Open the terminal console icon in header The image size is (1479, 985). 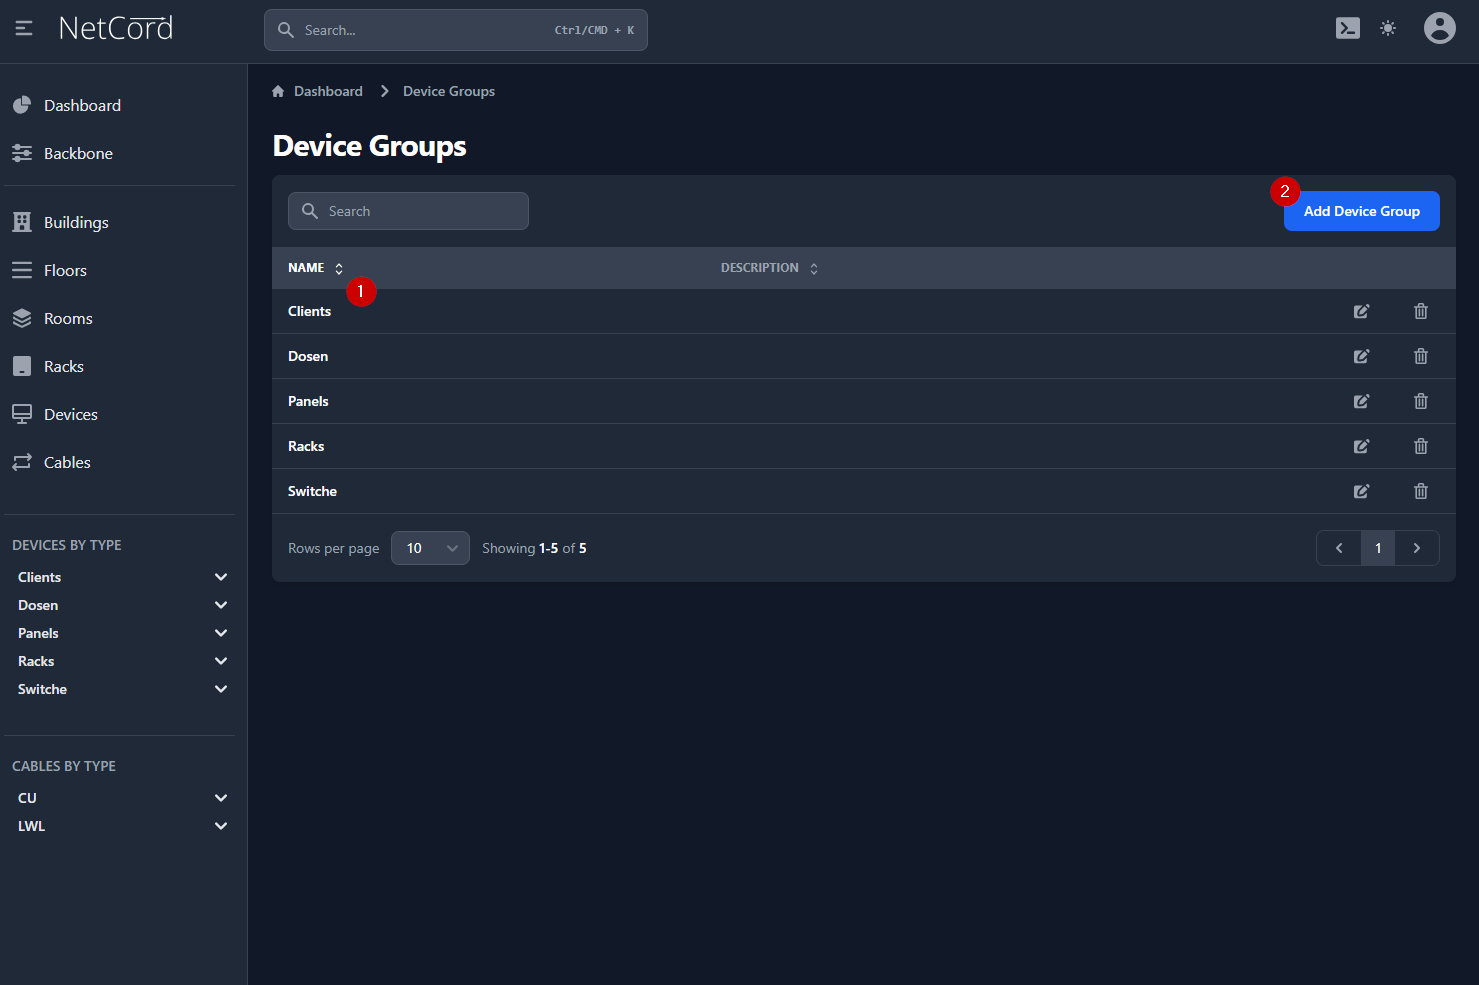point(1348,28)
